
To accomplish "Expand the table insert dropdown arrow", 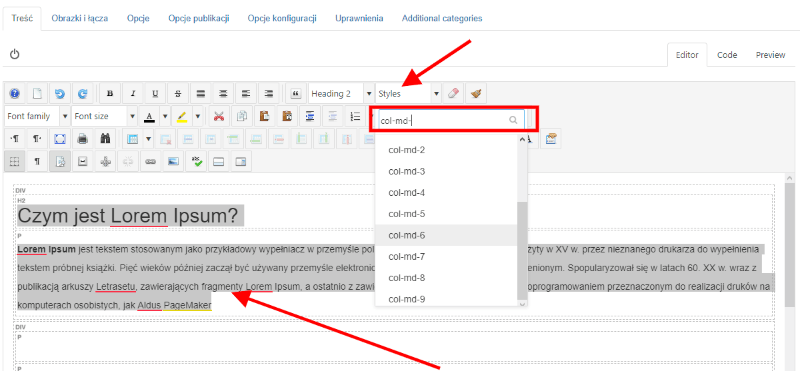I will [148, 139].
